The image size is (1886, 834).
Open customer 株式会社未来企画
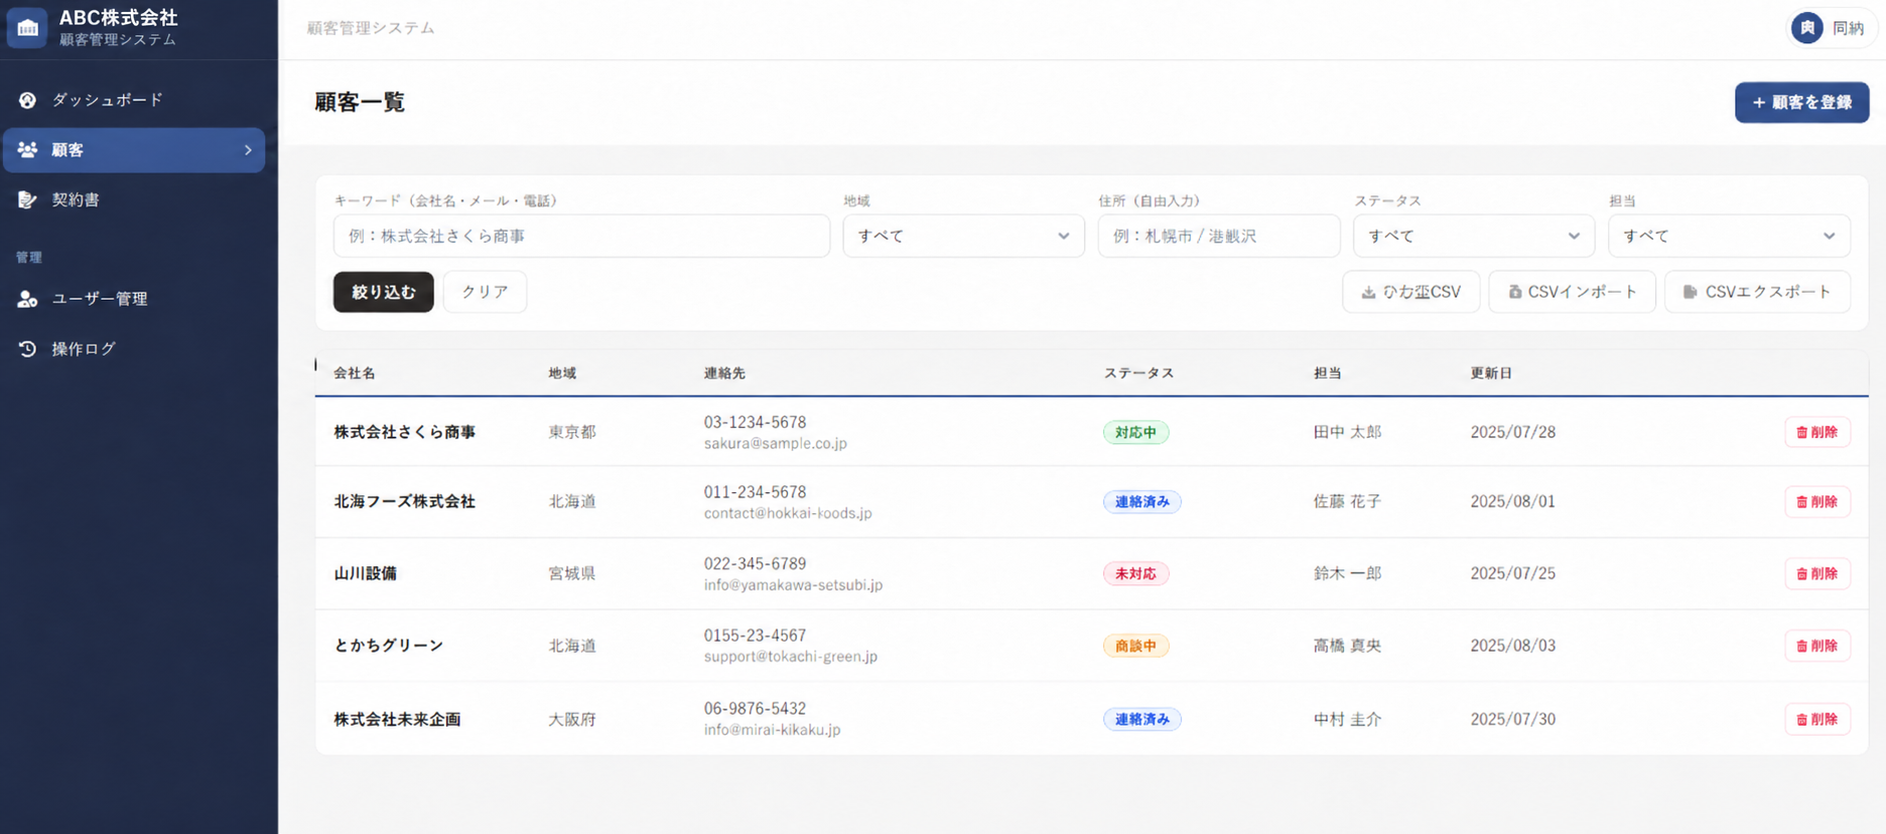(397, 719)
